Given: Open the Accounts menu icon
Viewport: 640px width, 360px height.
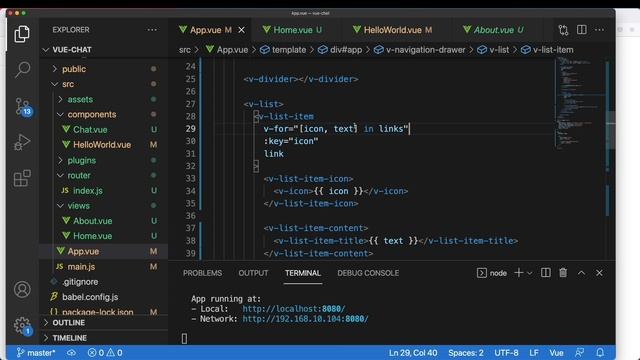Looking at the screenshot, I should point(22,289).
